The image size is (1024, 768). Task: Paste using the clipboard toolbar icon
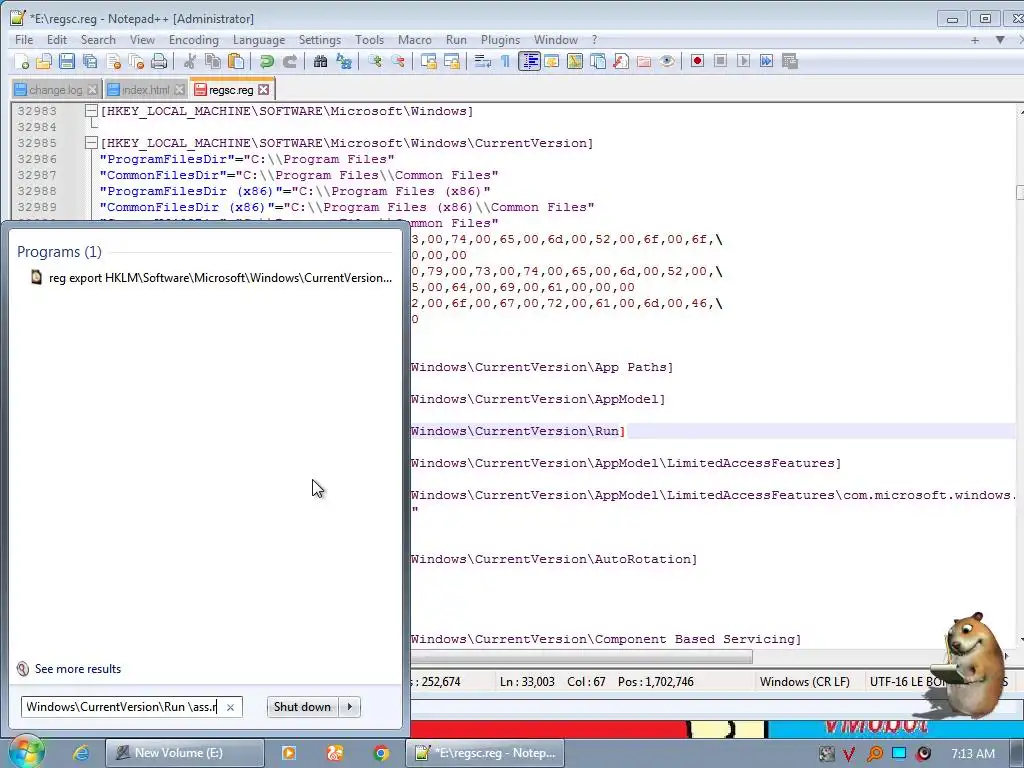[236, 61]
